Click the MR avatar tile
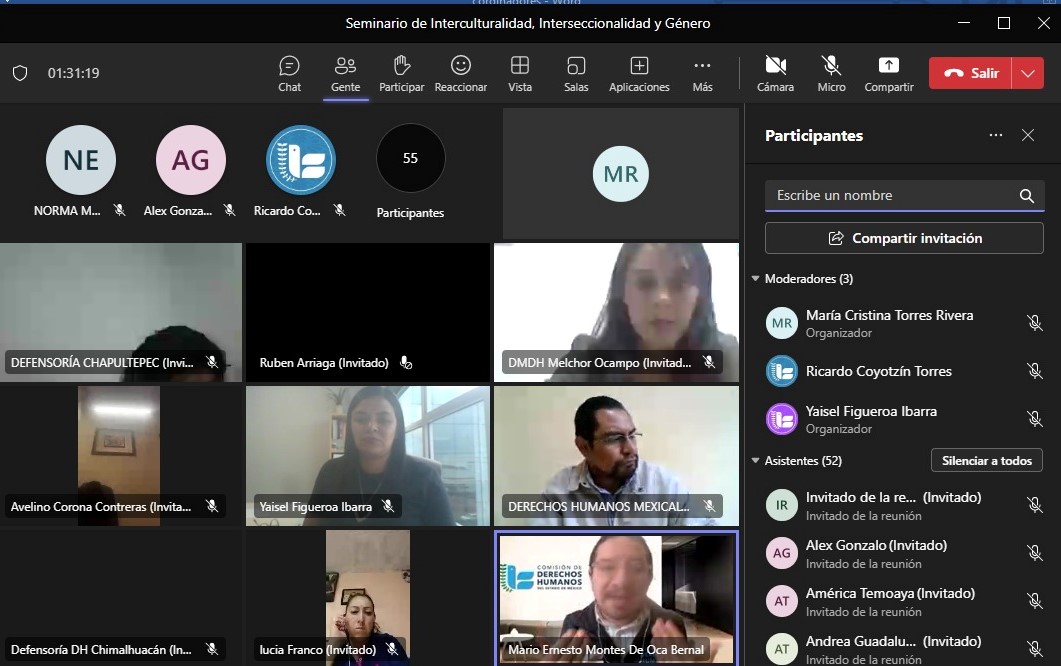This screenshot has height=666, width=1061. 620,174
